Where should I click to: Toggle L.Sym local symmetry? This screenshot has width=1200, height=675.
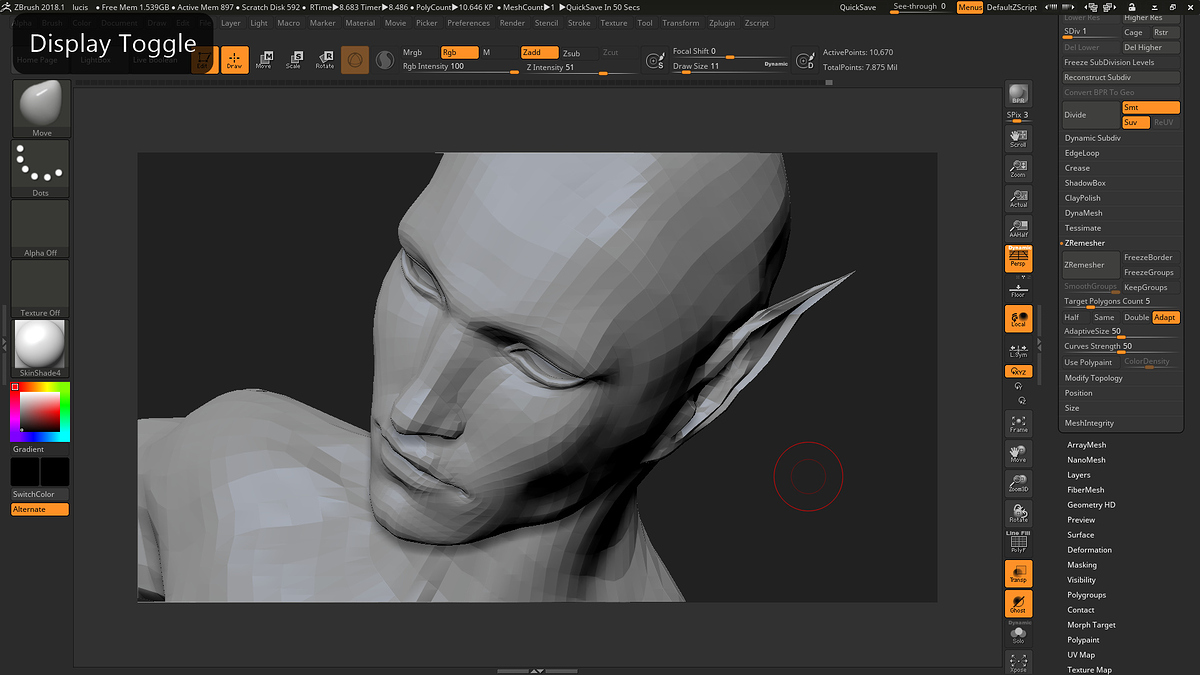coord(1018,349)
